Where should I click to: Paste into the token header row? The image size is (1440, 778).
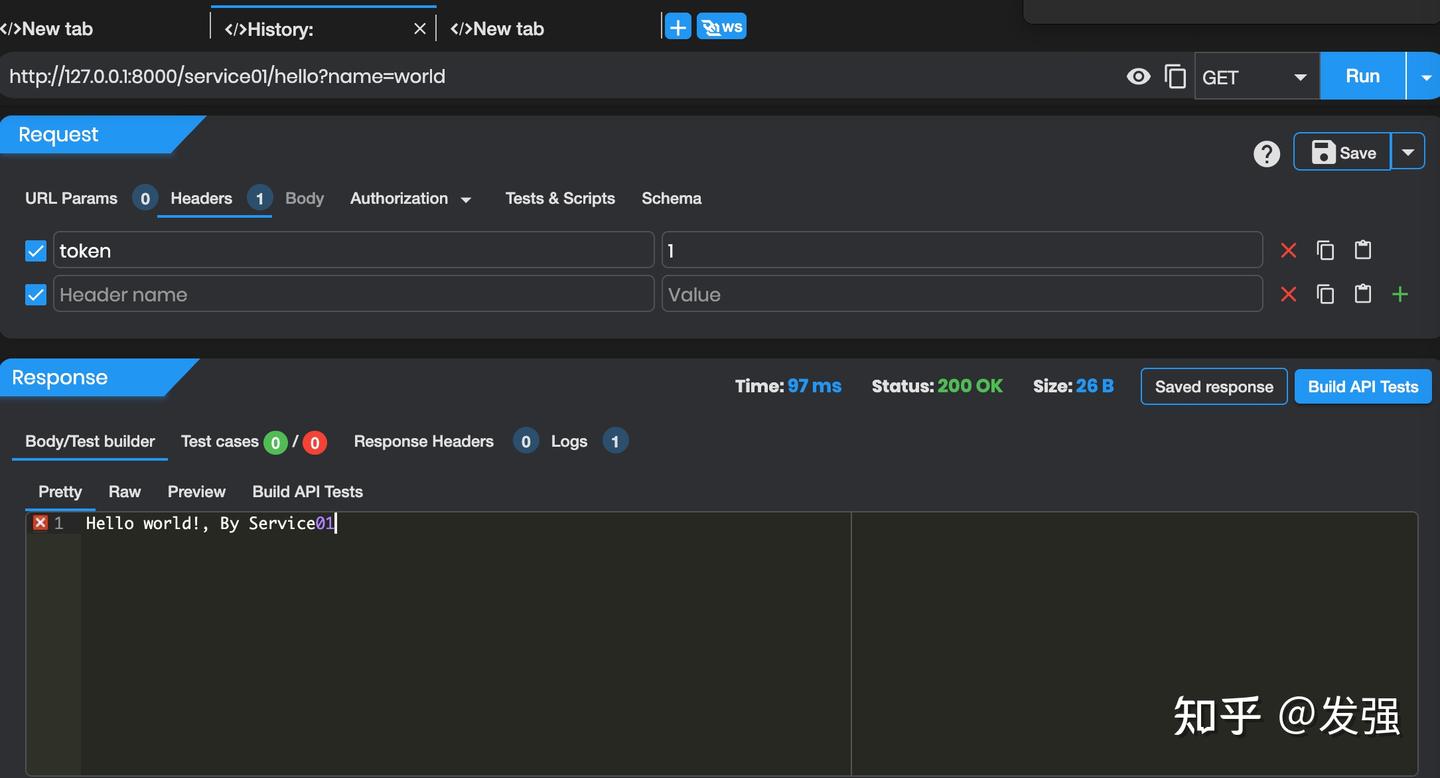[x=1363, y=250]
